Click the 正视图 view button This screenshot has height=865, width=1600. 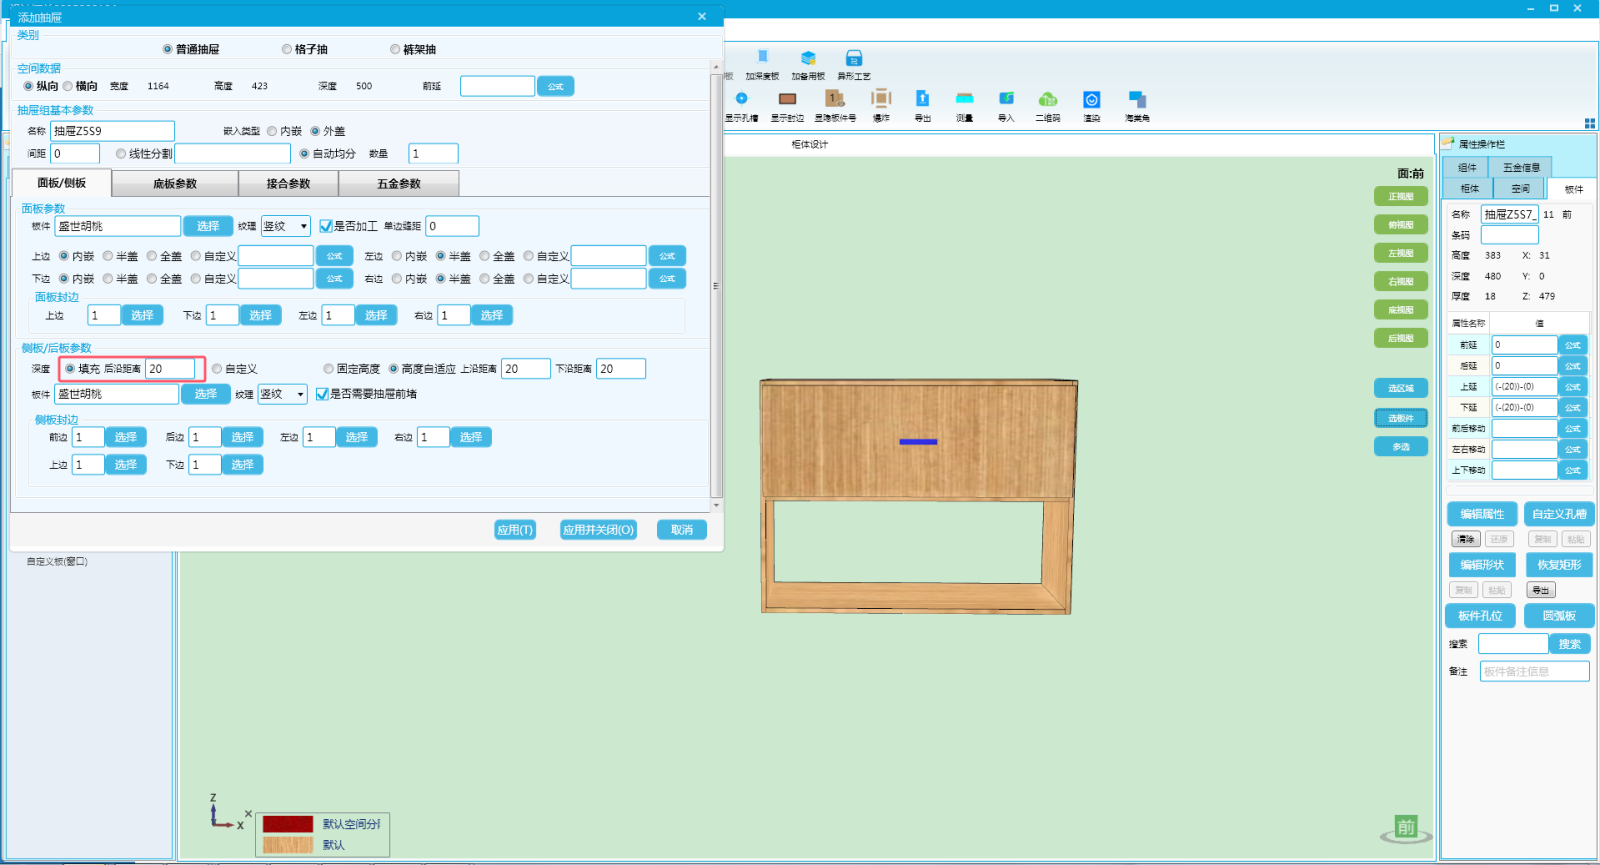pos(1401,196)
